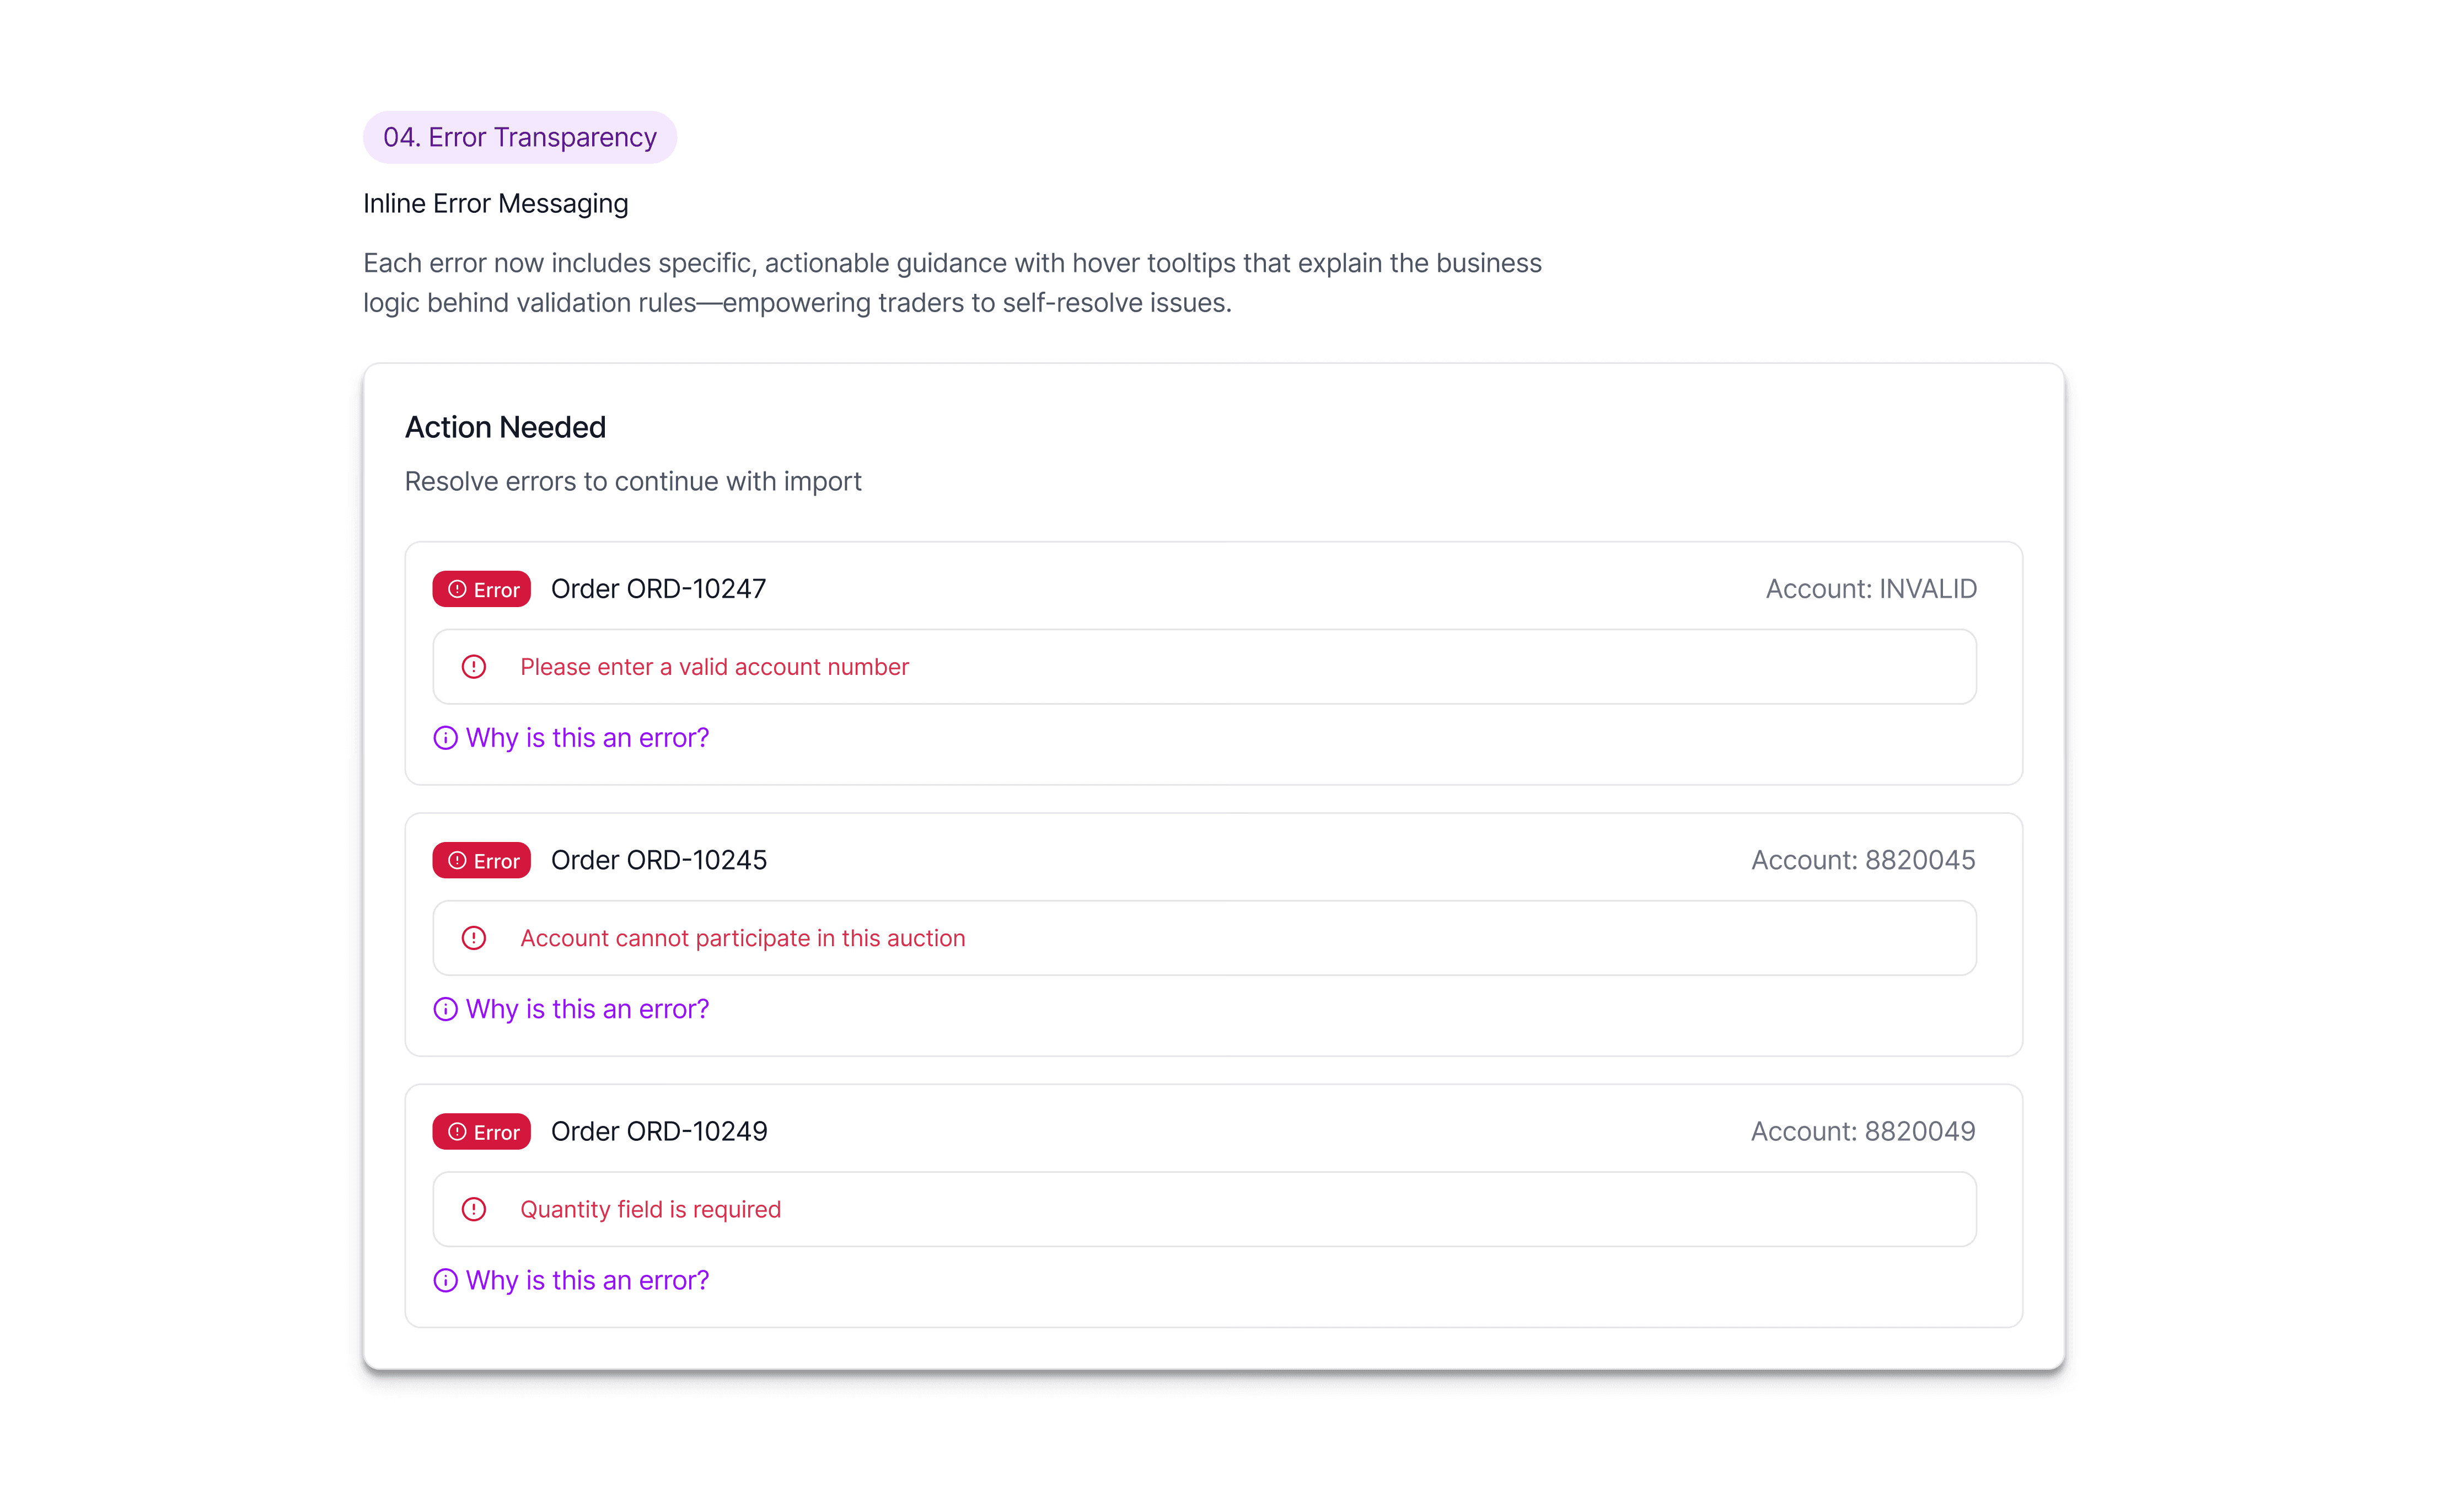Click the 'Quantity field is required' message
Screen dimensions: 2464x1502
(x=650, y=1209)
